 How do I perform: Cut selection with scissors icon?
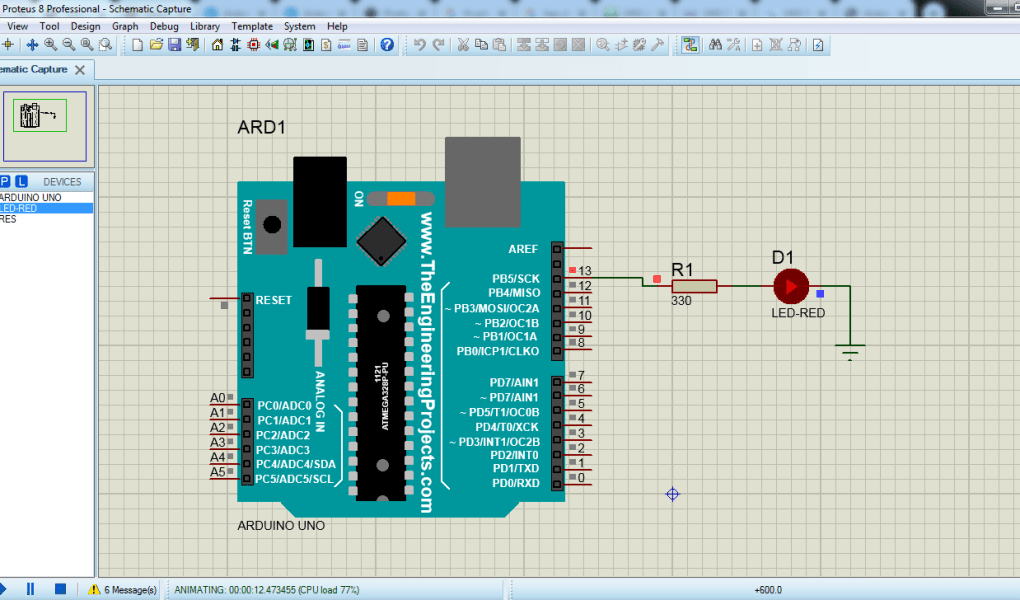[463, 45]
